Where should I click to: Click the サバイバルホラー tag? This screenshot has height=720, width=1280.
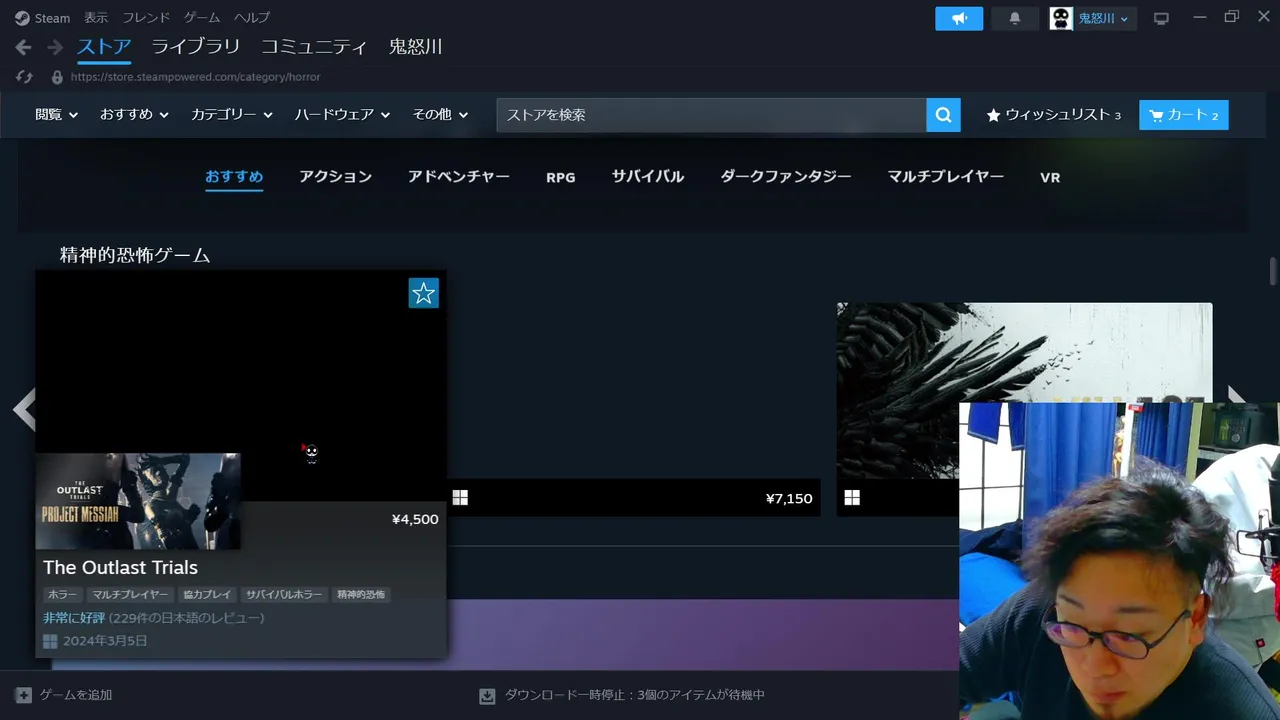[284, 594]
